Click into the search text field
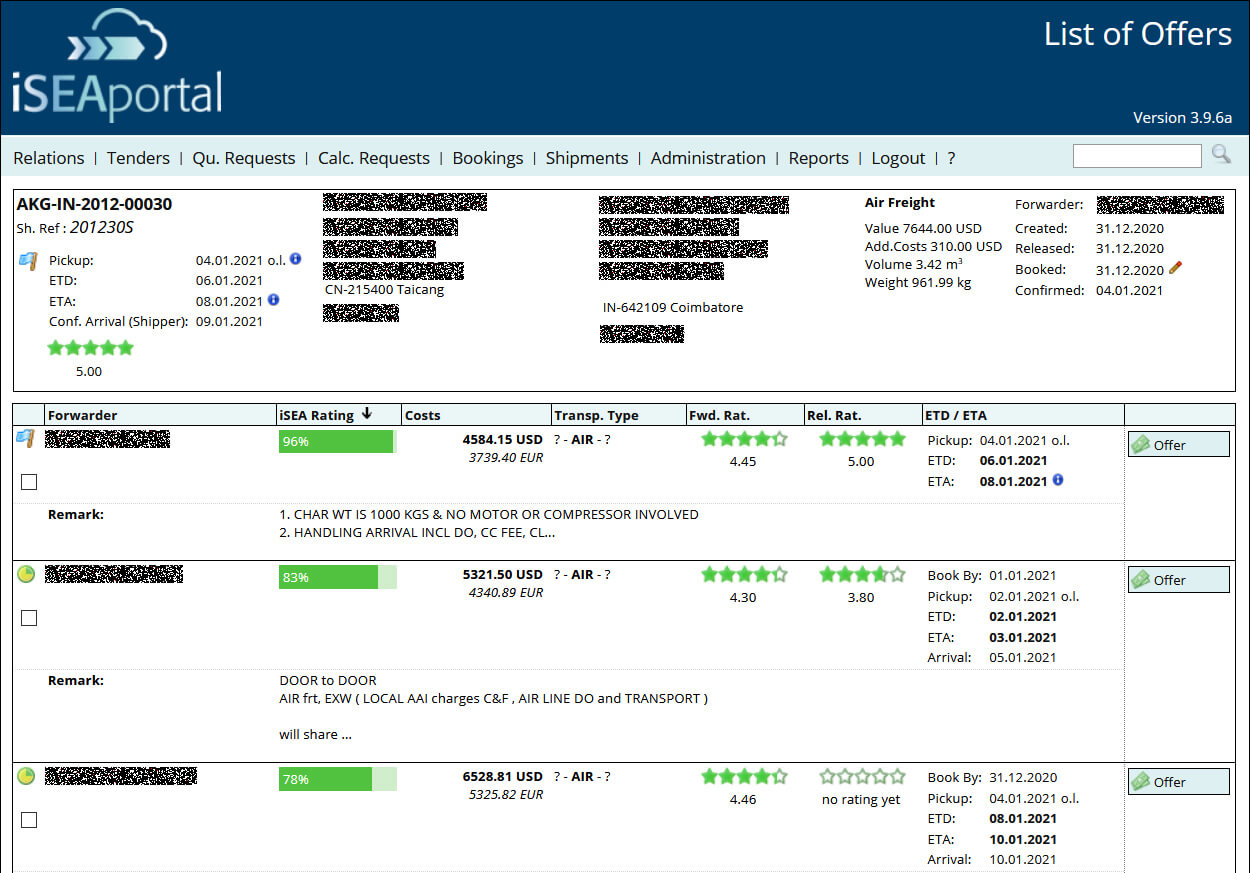The image size is (1250, 873). point(1136,156)
